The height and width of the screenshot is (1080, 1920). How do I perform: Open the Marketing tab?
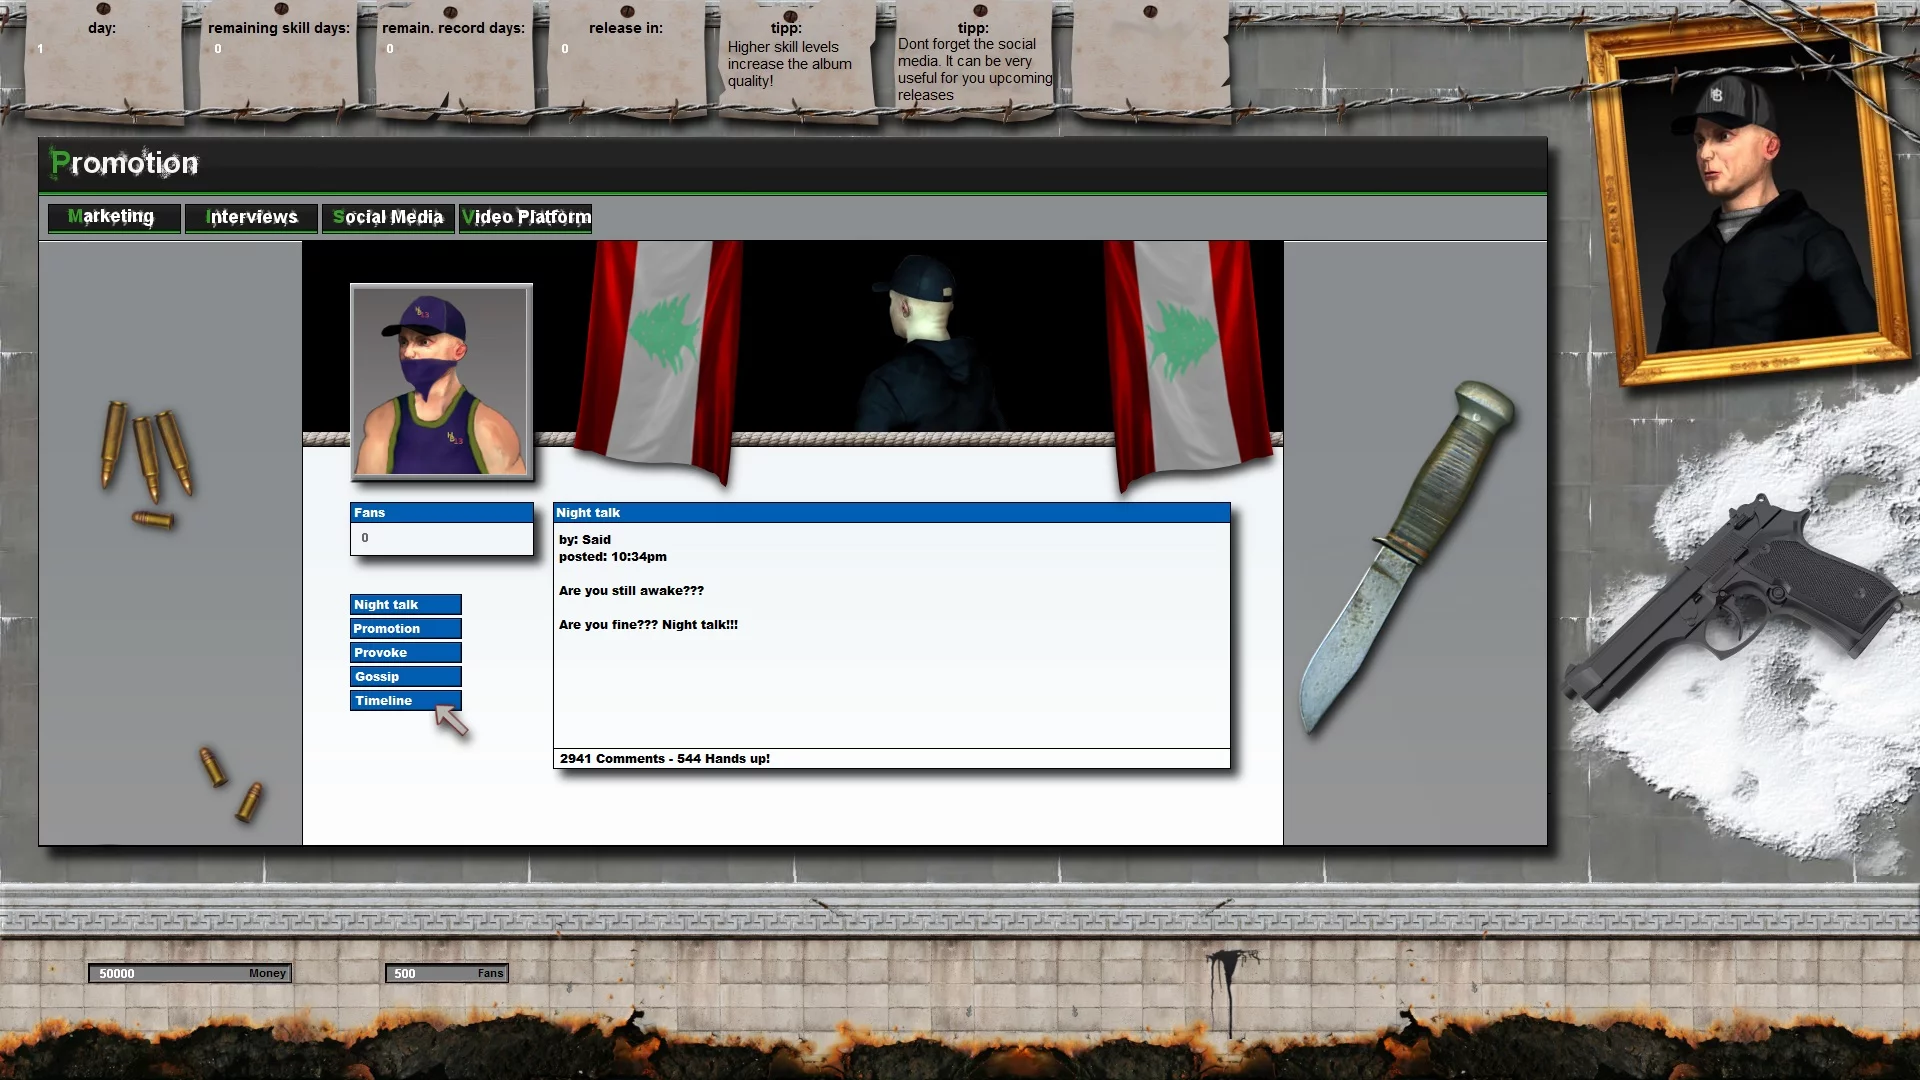point(114,218)
